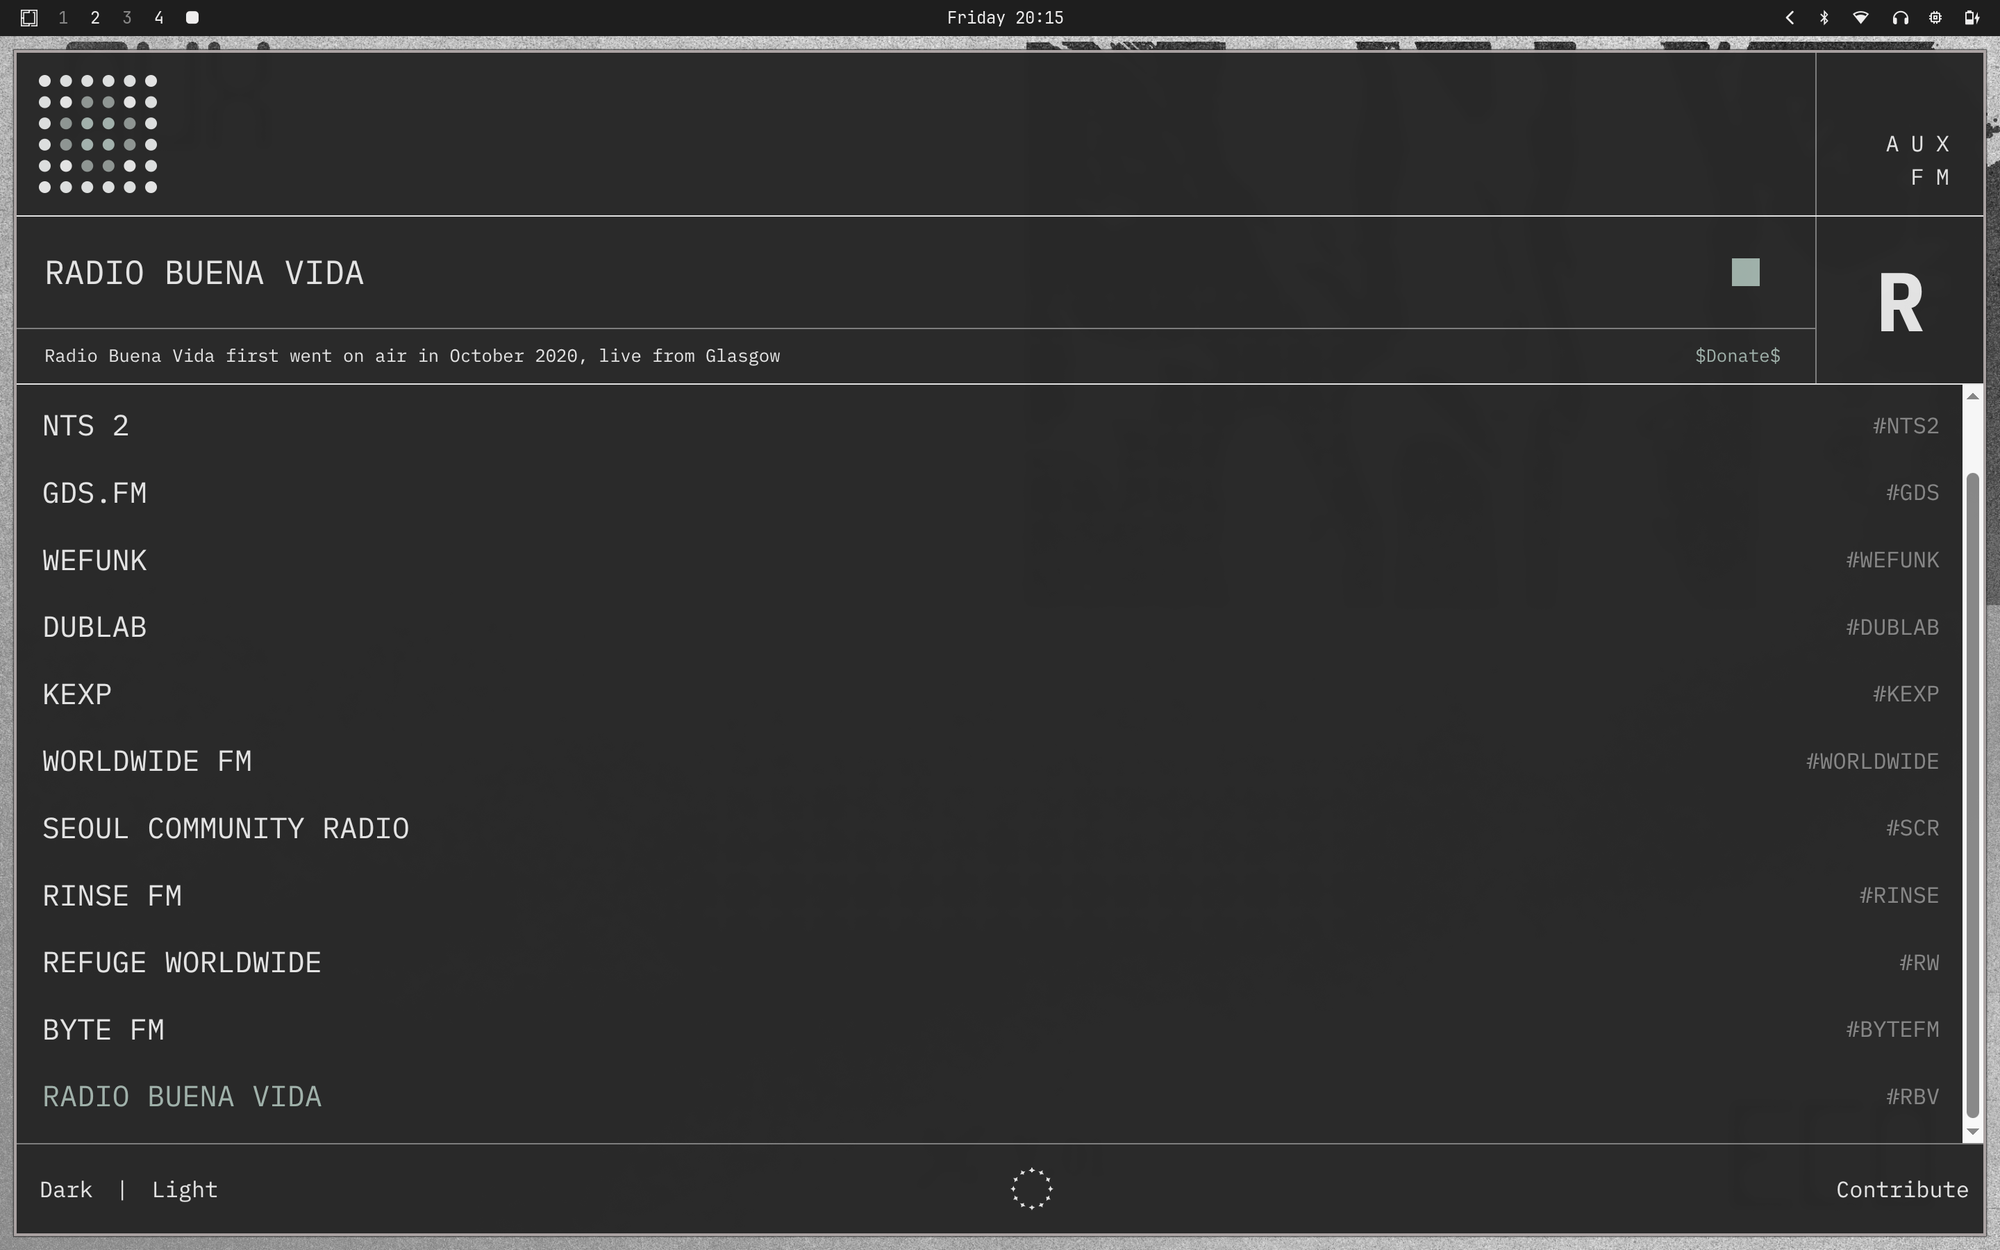This screenshot has width=2000, height=1250.
Task: Click the window layout icon in top bar
Action: [29, 18]
